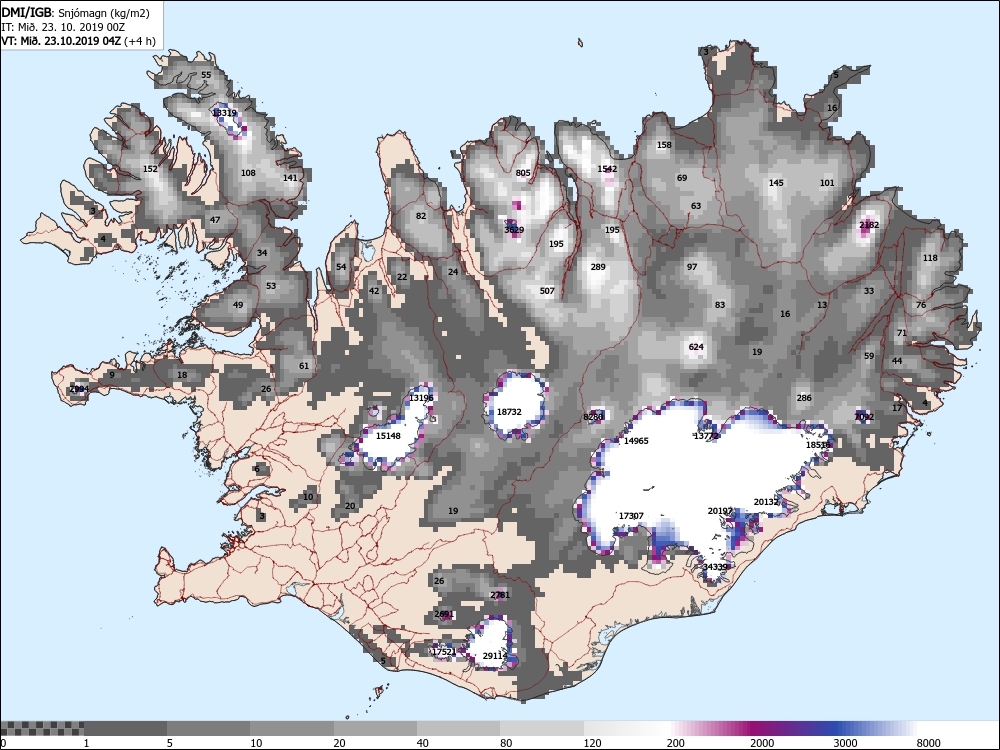Image resolution: width=1000 pixels, height=750 pixels.
Task: Click the map value 145
Action: (x=776, y=183)
